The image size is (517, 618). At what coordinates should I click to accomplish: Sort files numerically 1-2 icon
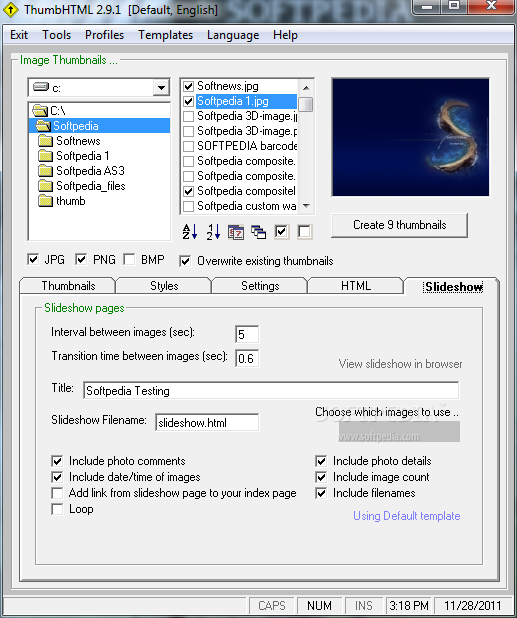[x=213, y=232]
